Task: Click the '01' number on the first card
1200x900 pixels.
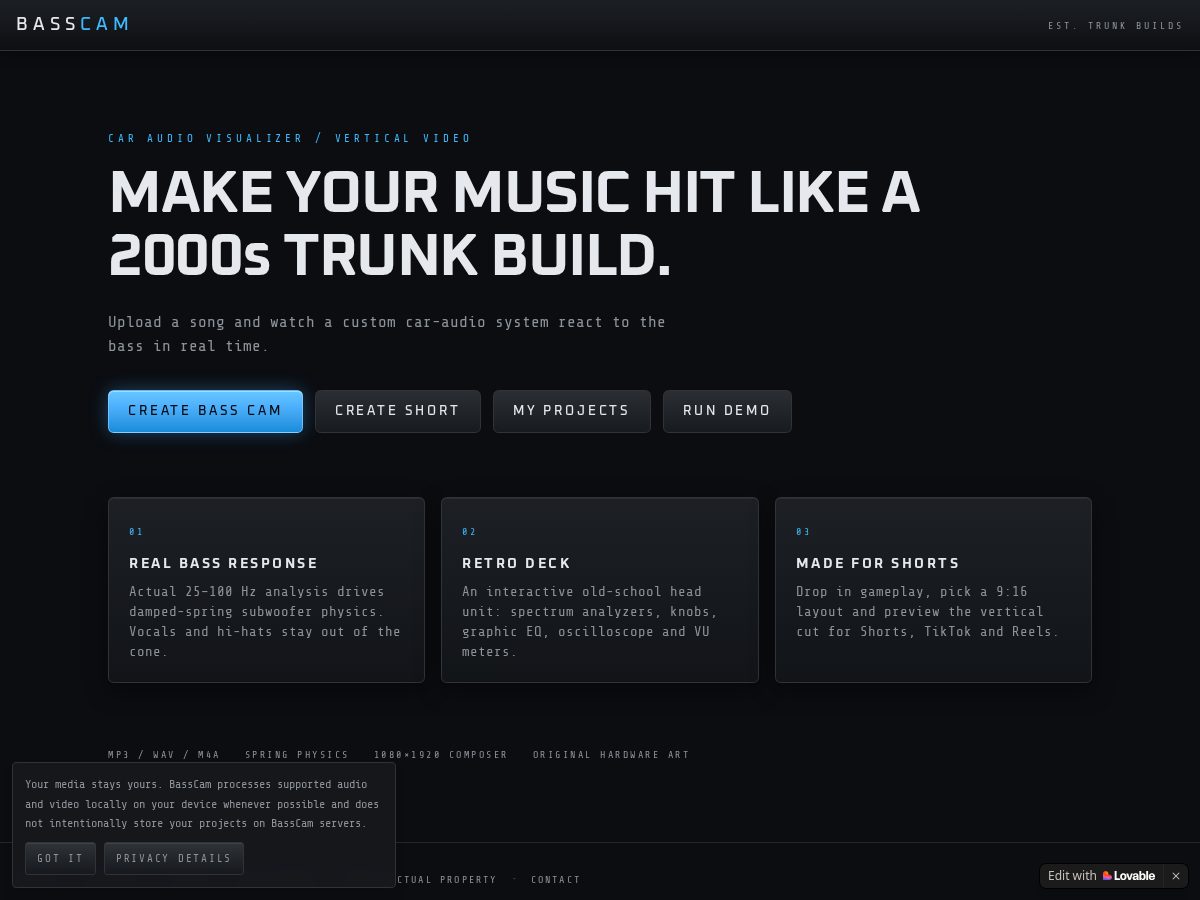Action: point(136,532)
